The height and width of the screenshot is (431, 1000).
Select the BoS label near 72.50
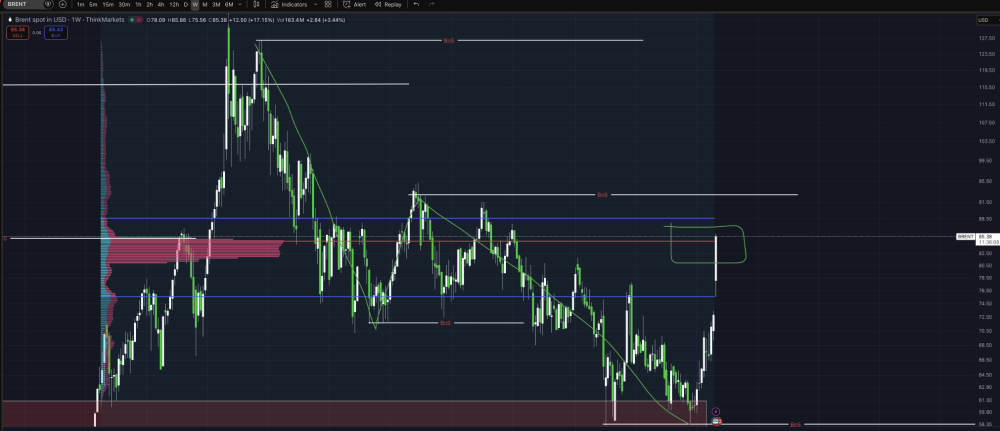point(446,323)
